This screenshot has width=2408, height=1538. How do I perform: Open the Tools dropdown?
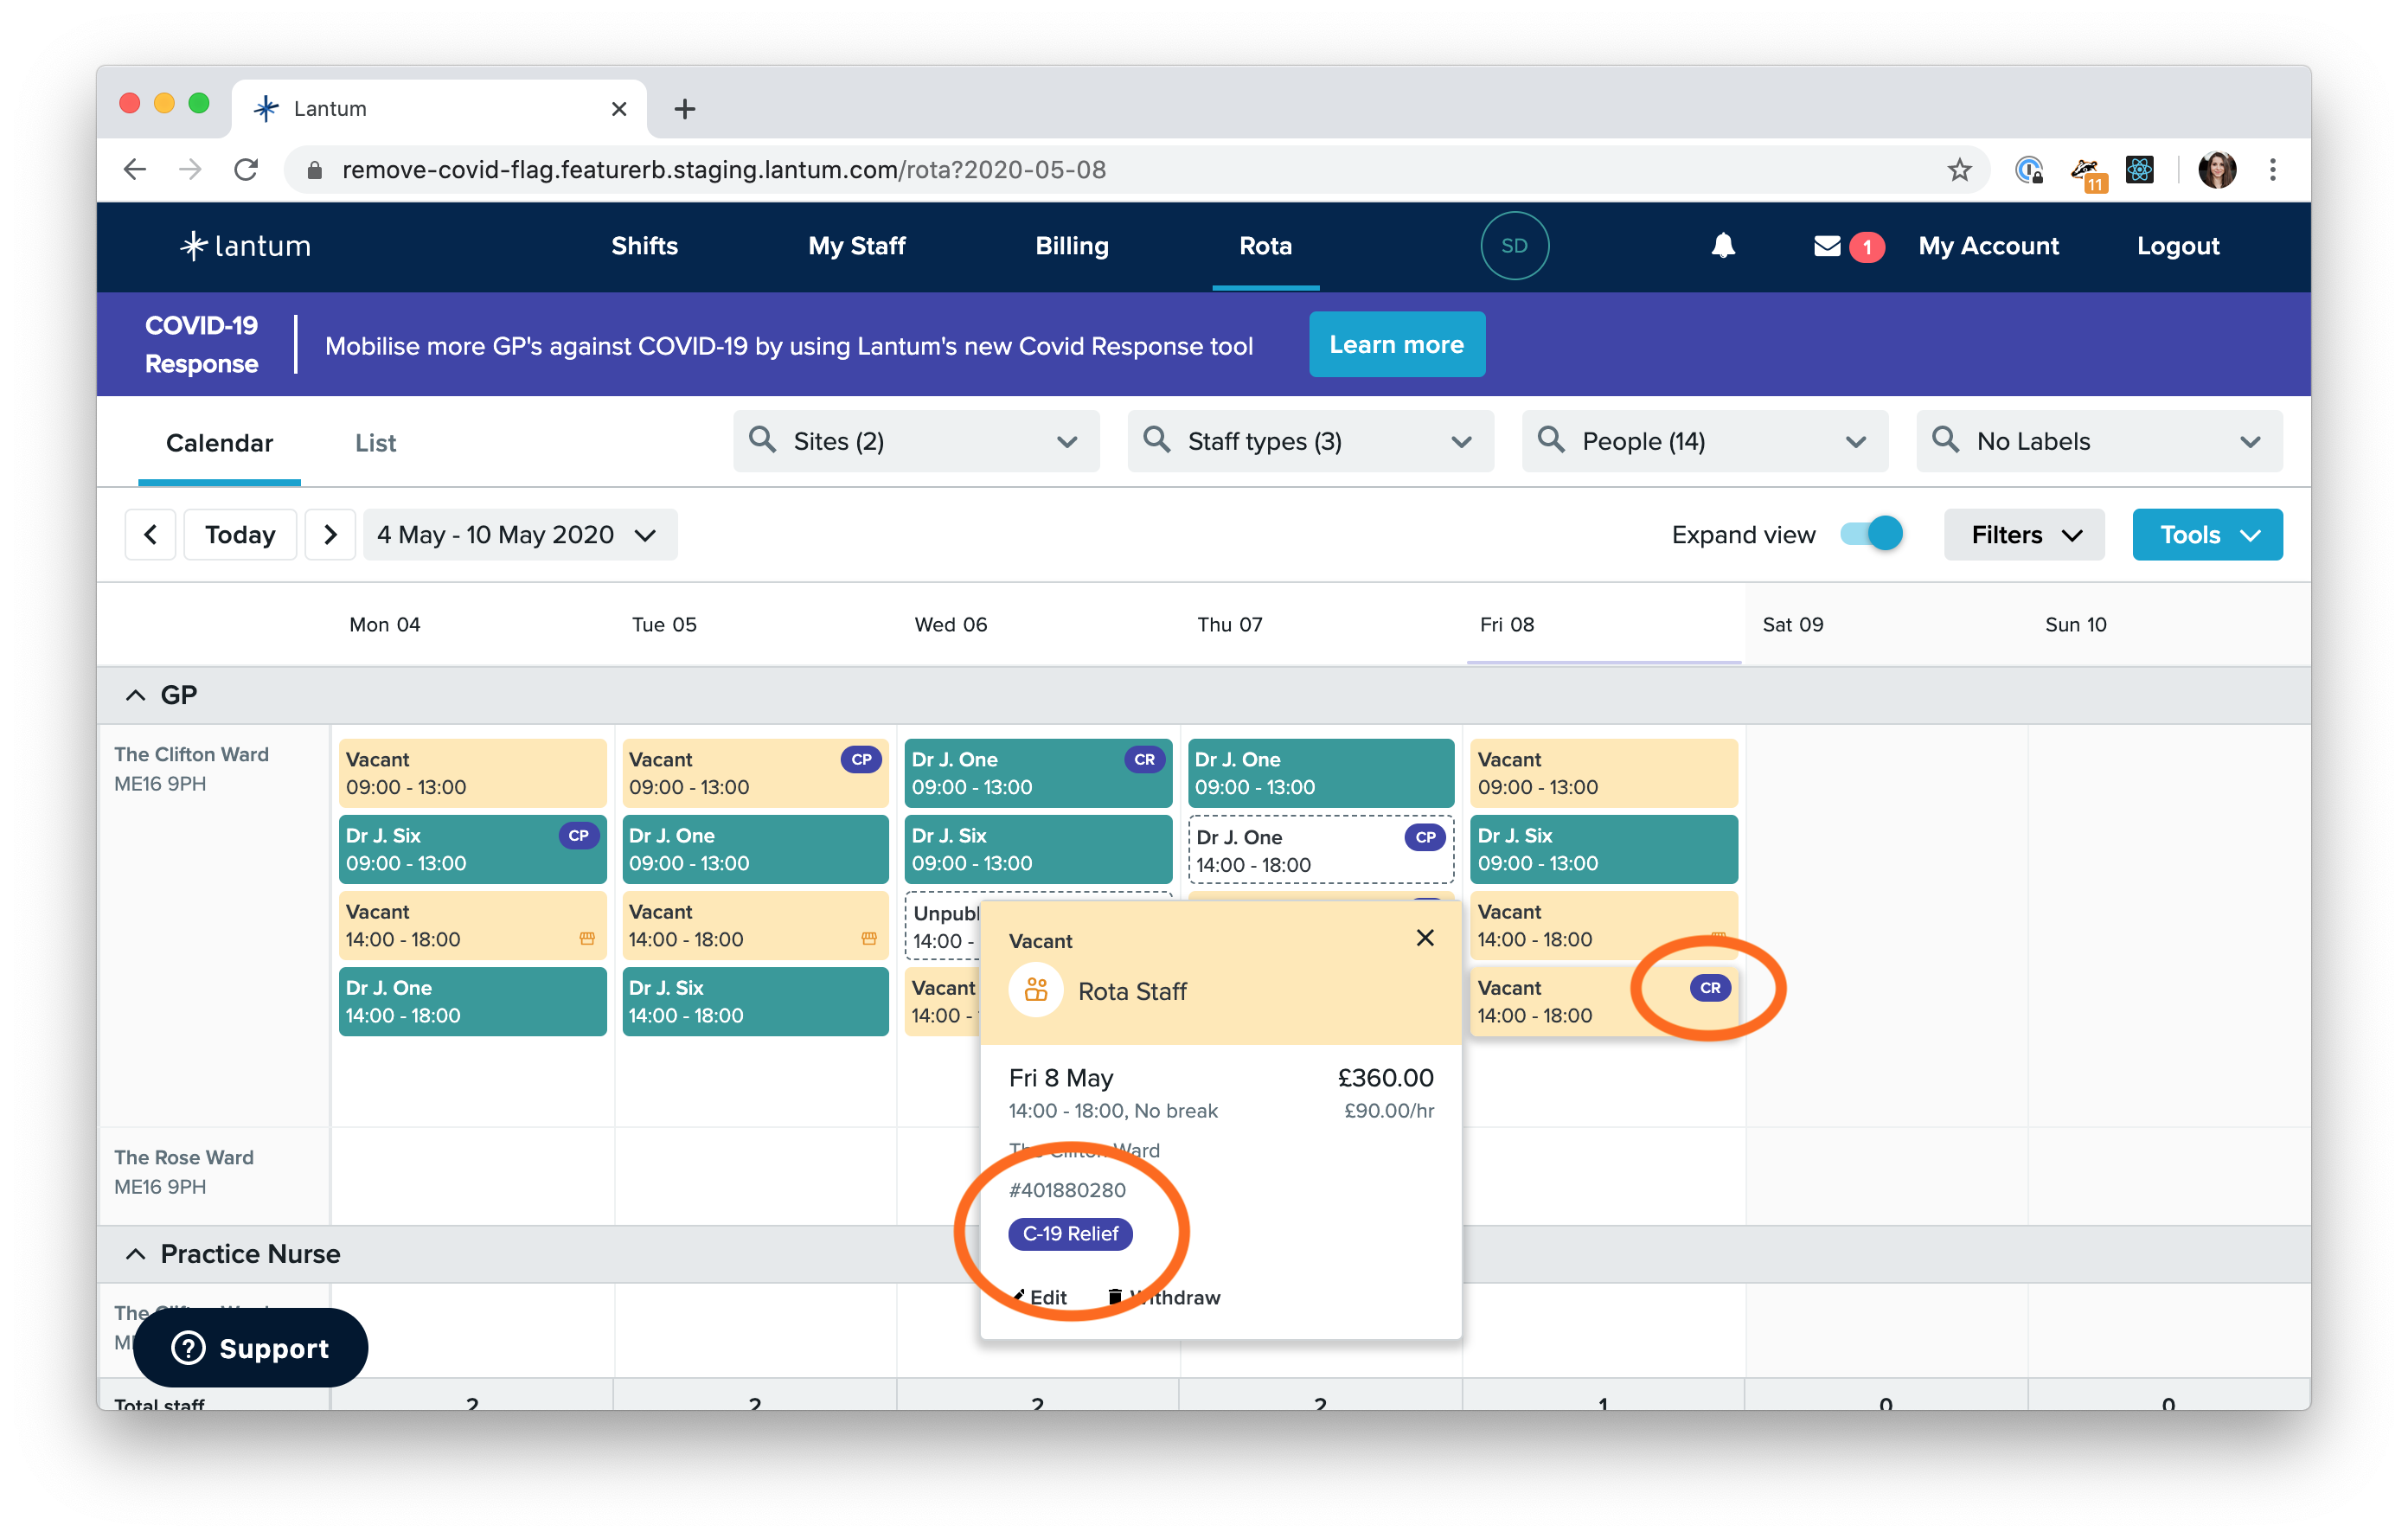pyautogui.click(x=2207, y=535)
